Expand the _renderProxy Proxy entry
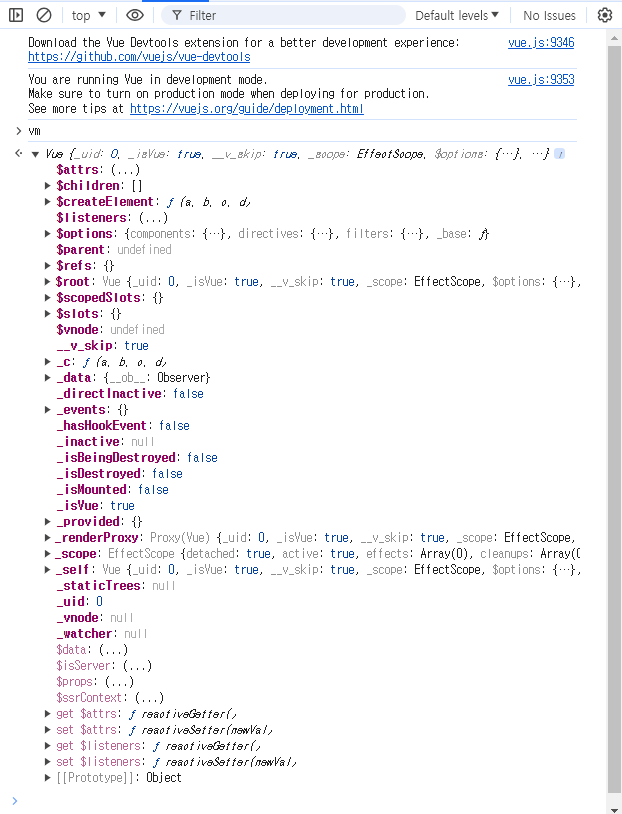Image resolution: width=622 pixels, height=814 pixels. pos(47,537)
